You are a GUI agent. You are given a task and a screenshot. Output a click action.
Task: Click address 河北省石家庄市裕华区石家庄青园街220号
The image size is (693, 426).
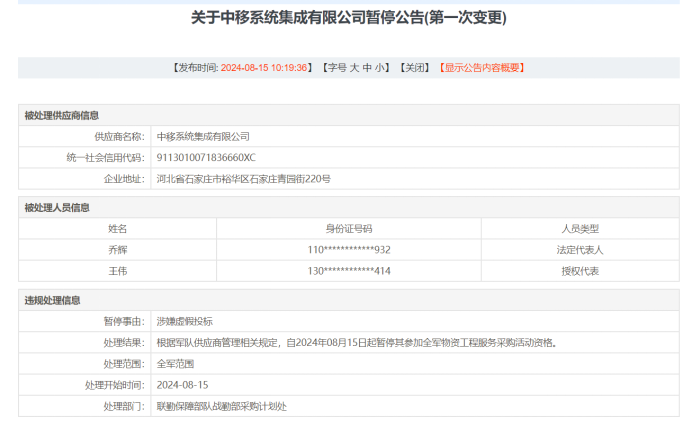(x=244, y=179)
